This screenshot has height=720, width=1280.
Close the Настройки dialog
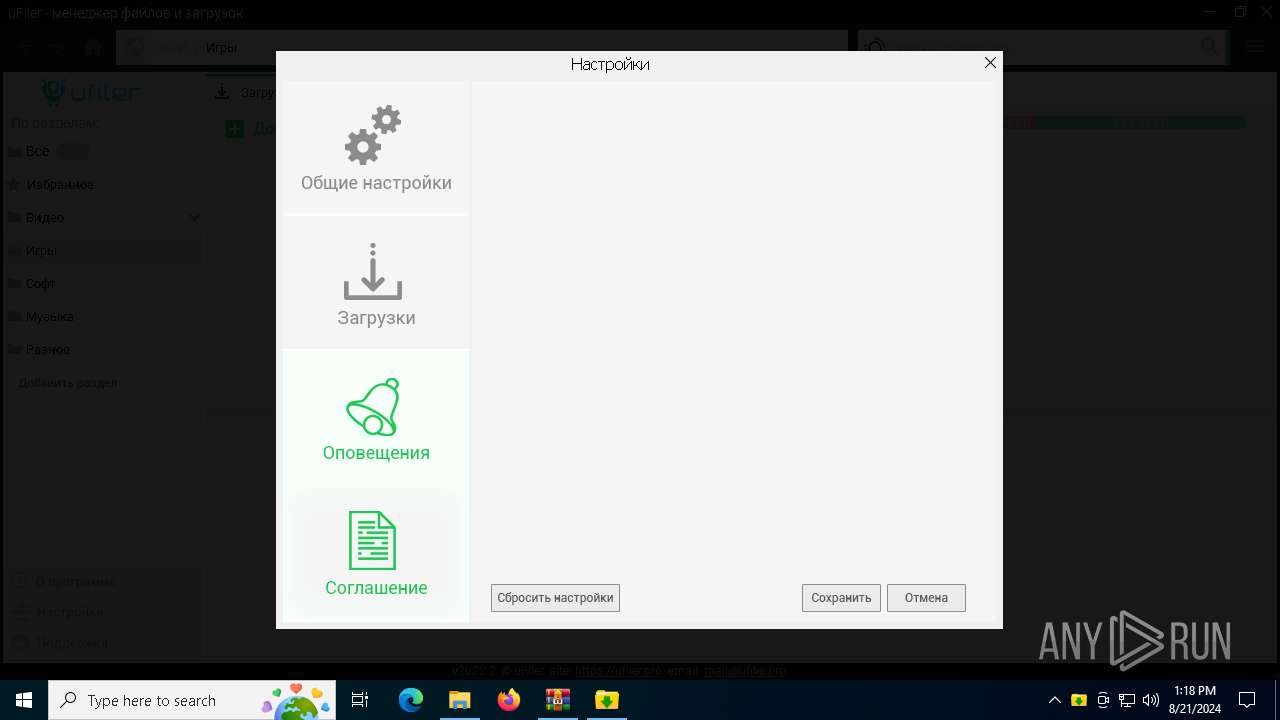point(990,63)
